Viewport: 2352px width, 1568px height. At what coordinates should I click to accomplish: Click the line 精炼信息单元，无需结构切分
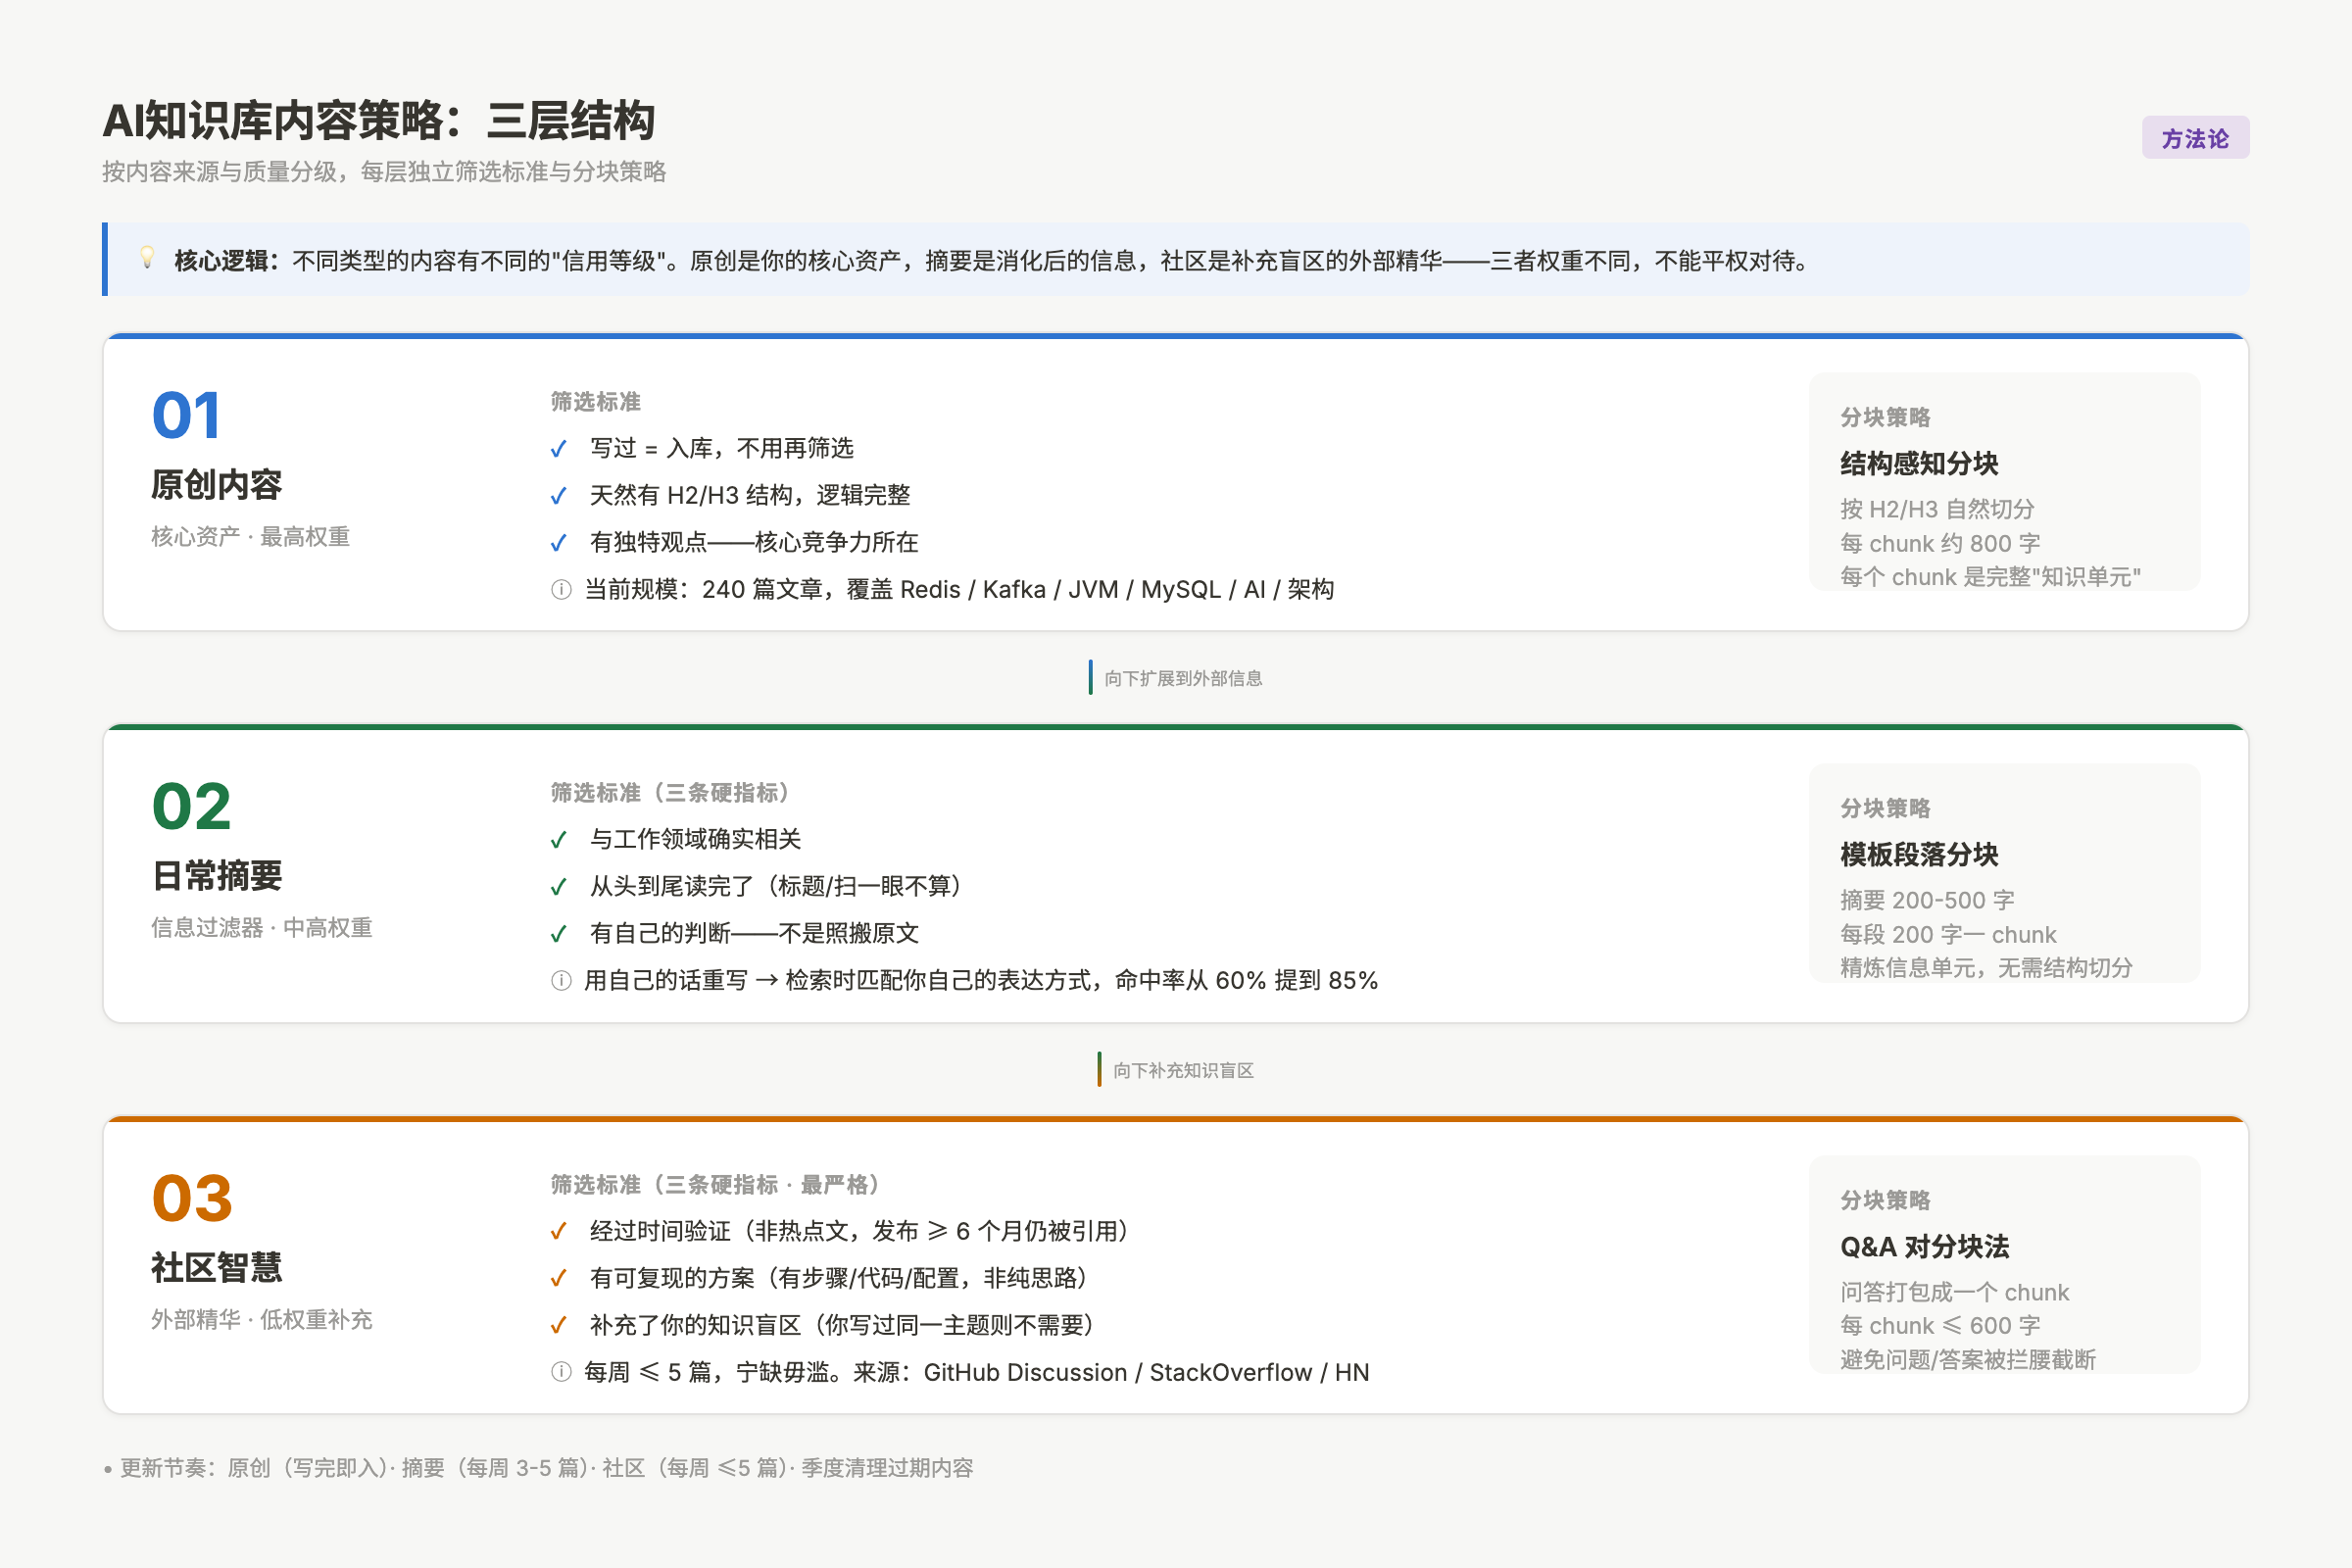coord(1986,968)
